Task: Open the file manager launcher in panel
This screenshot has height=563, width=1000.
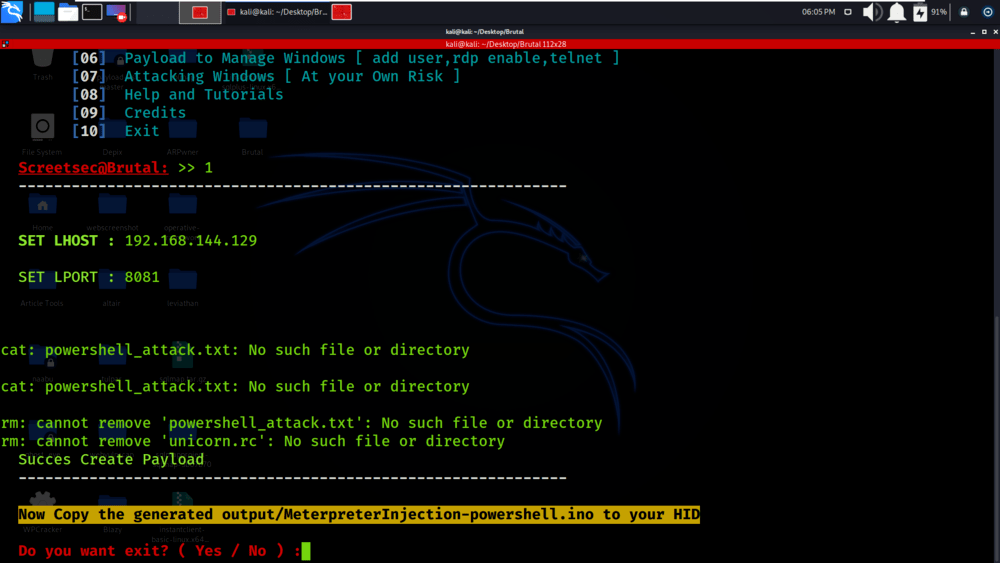Action: tap(68, 11)
